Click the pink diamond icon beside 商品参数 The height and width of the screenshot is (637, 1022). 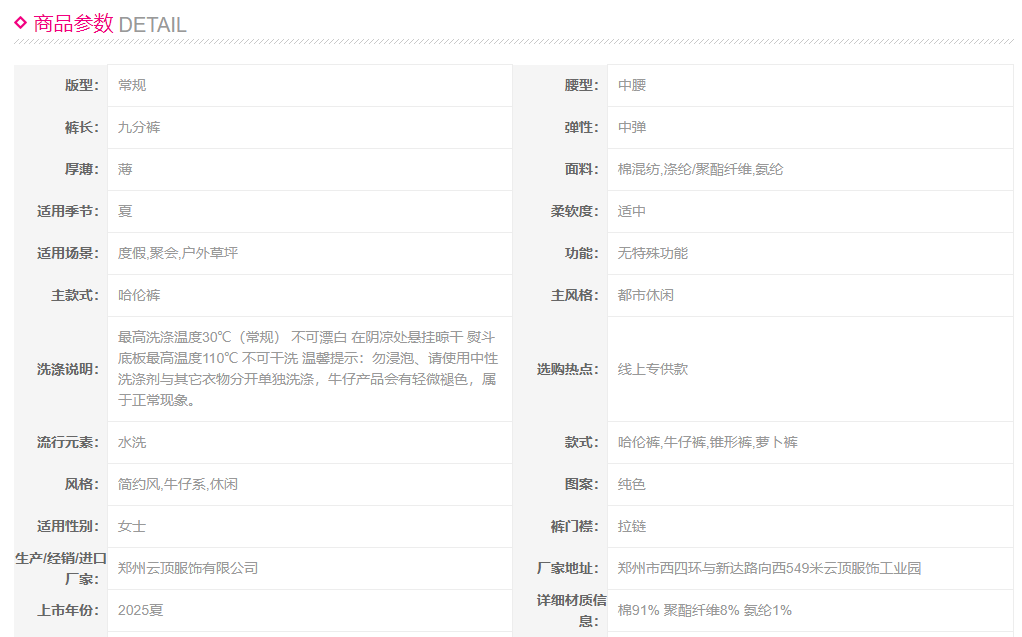(20, 23)
